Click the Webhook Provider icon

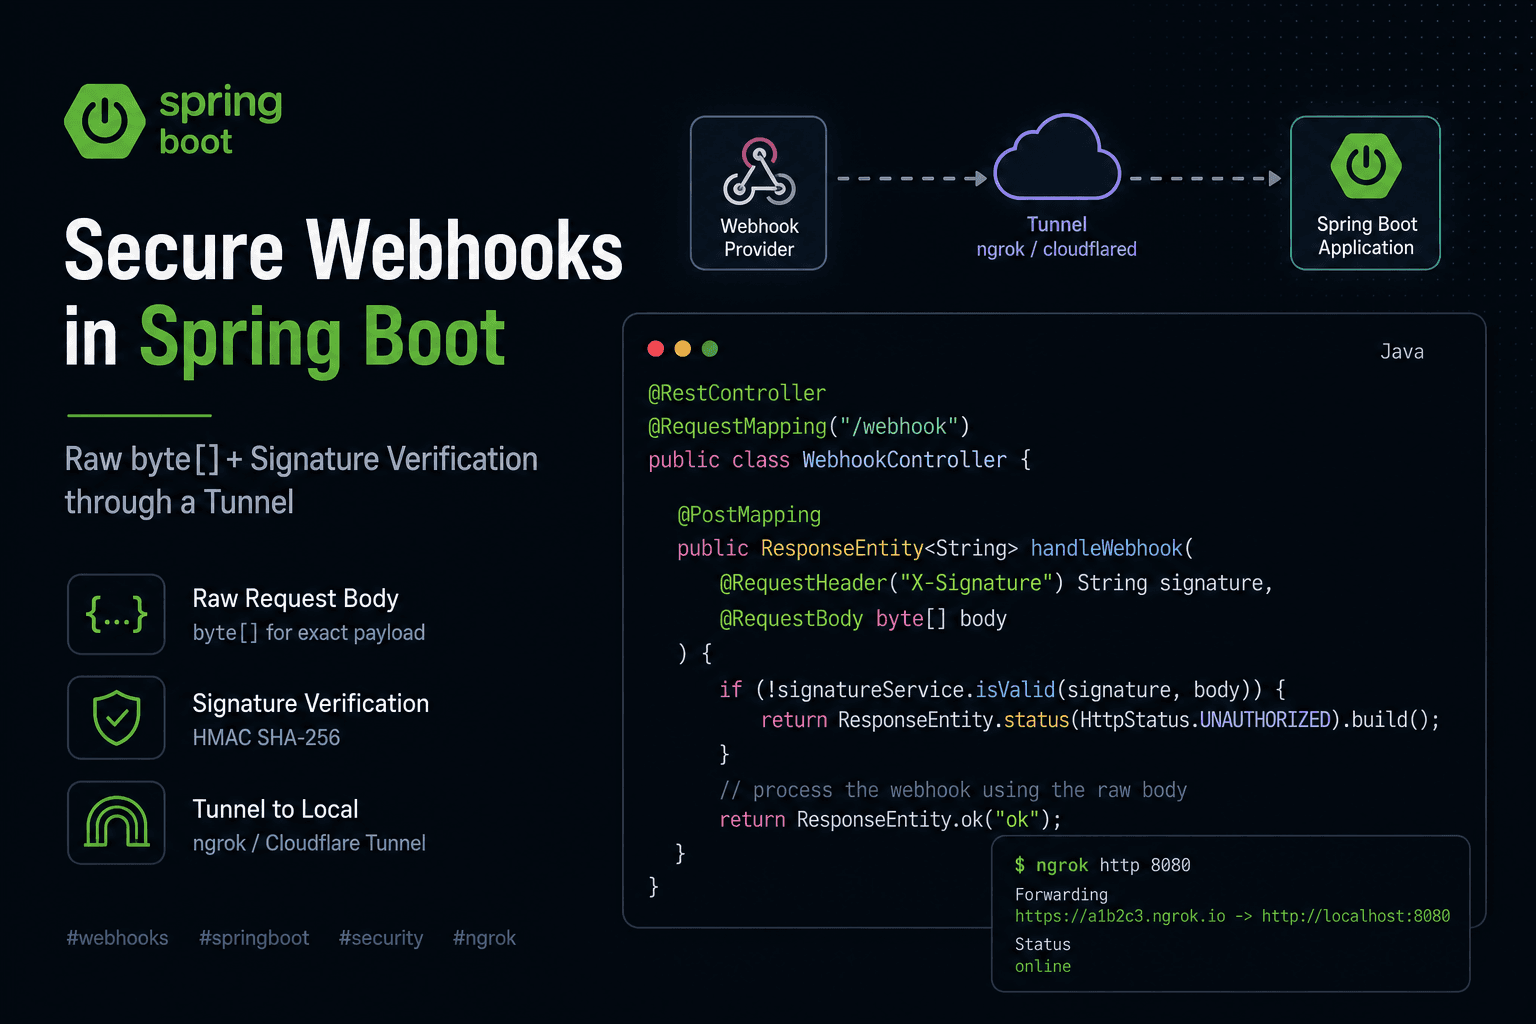point(759,172)
